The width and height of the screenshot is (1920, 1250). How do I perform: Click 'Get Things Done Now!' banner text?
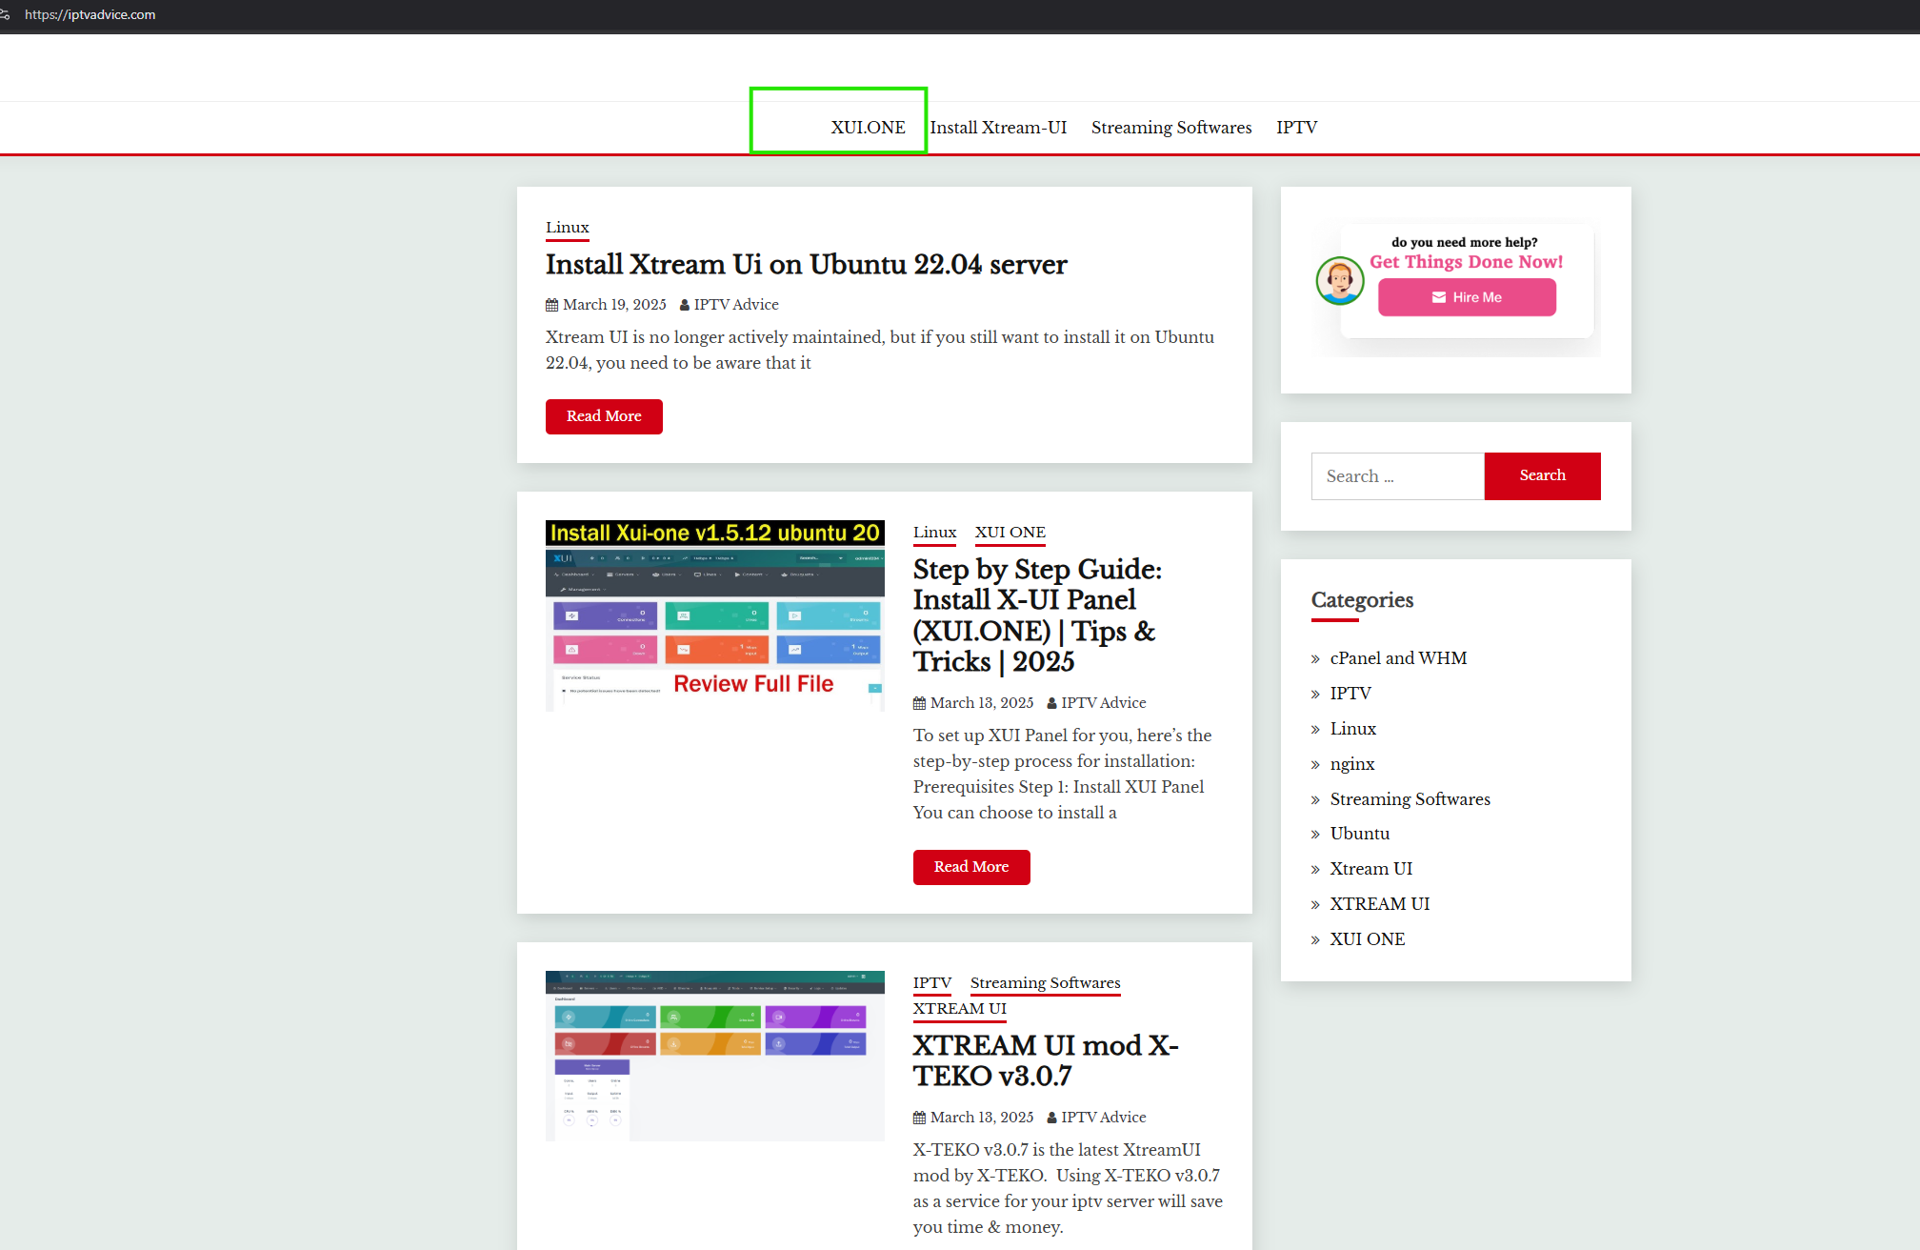tap(1466, 262)
